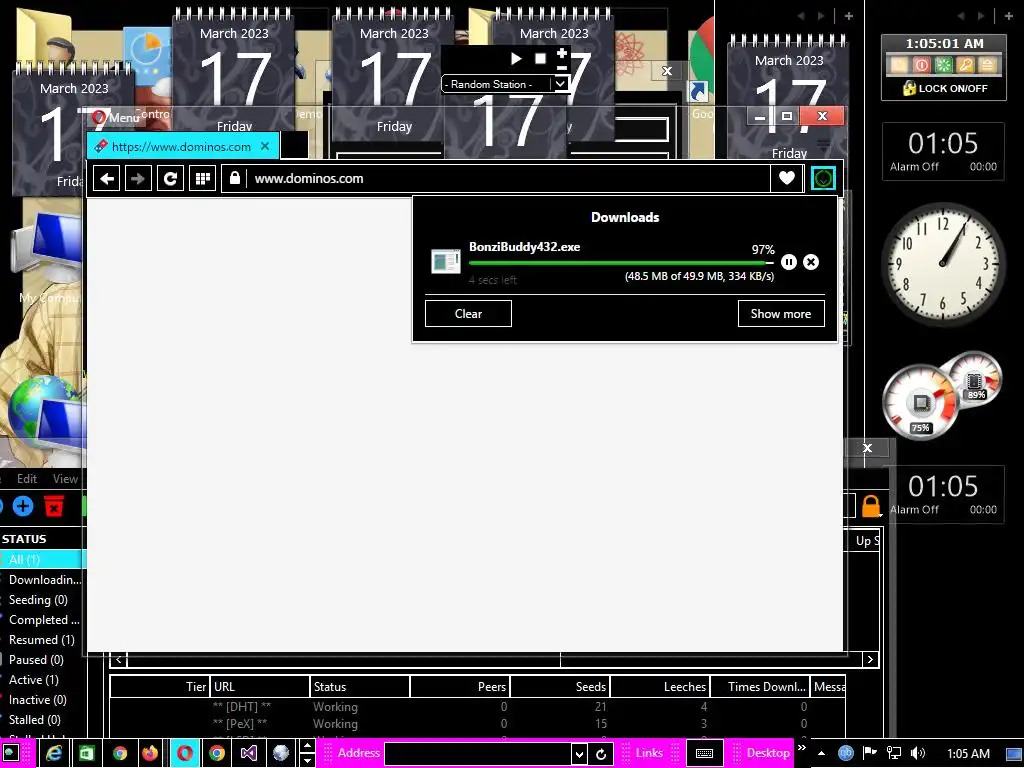Select the Downloading status filter
Viewport: 1024px width, 768px height.
point(44,580)
